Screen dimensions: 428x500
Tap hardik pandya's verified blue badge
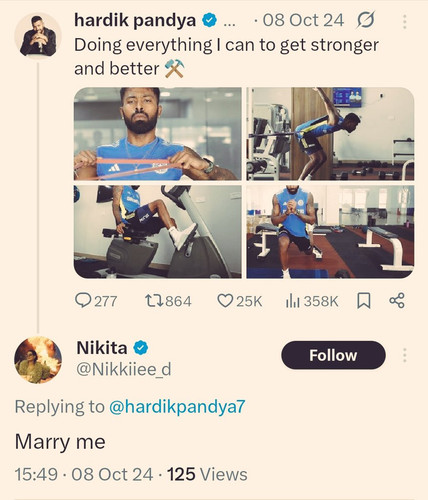click(x=209, y=21)
